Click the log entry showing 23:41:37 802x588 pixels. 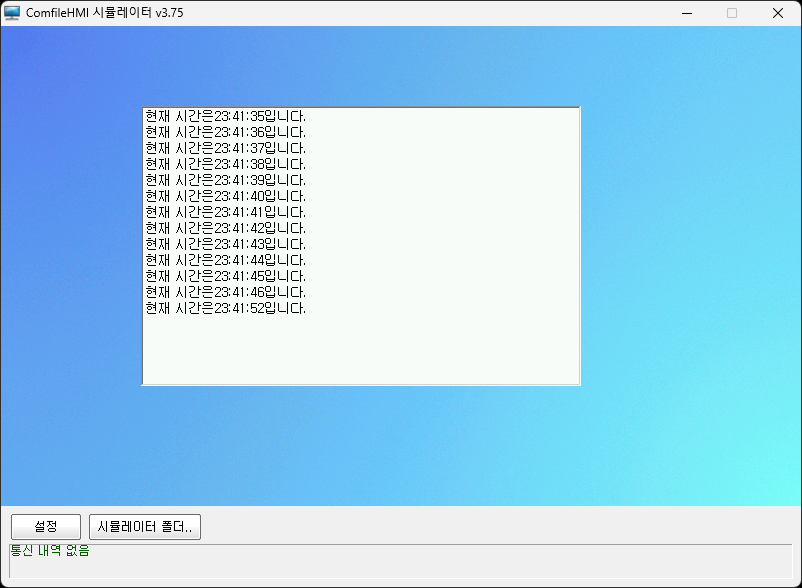coord(225,148)
